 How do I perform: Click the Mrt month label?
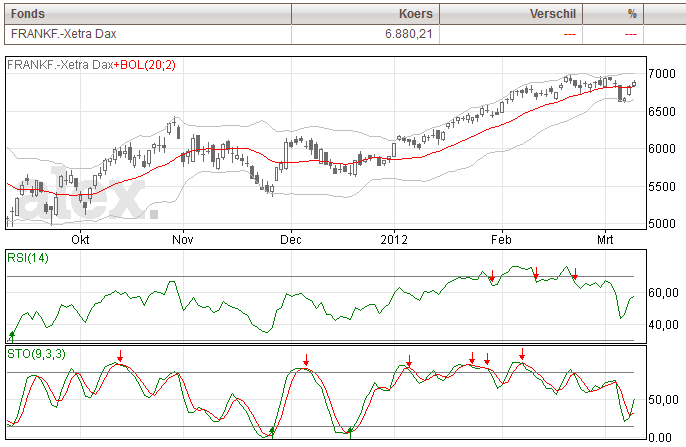coord(605,240)
